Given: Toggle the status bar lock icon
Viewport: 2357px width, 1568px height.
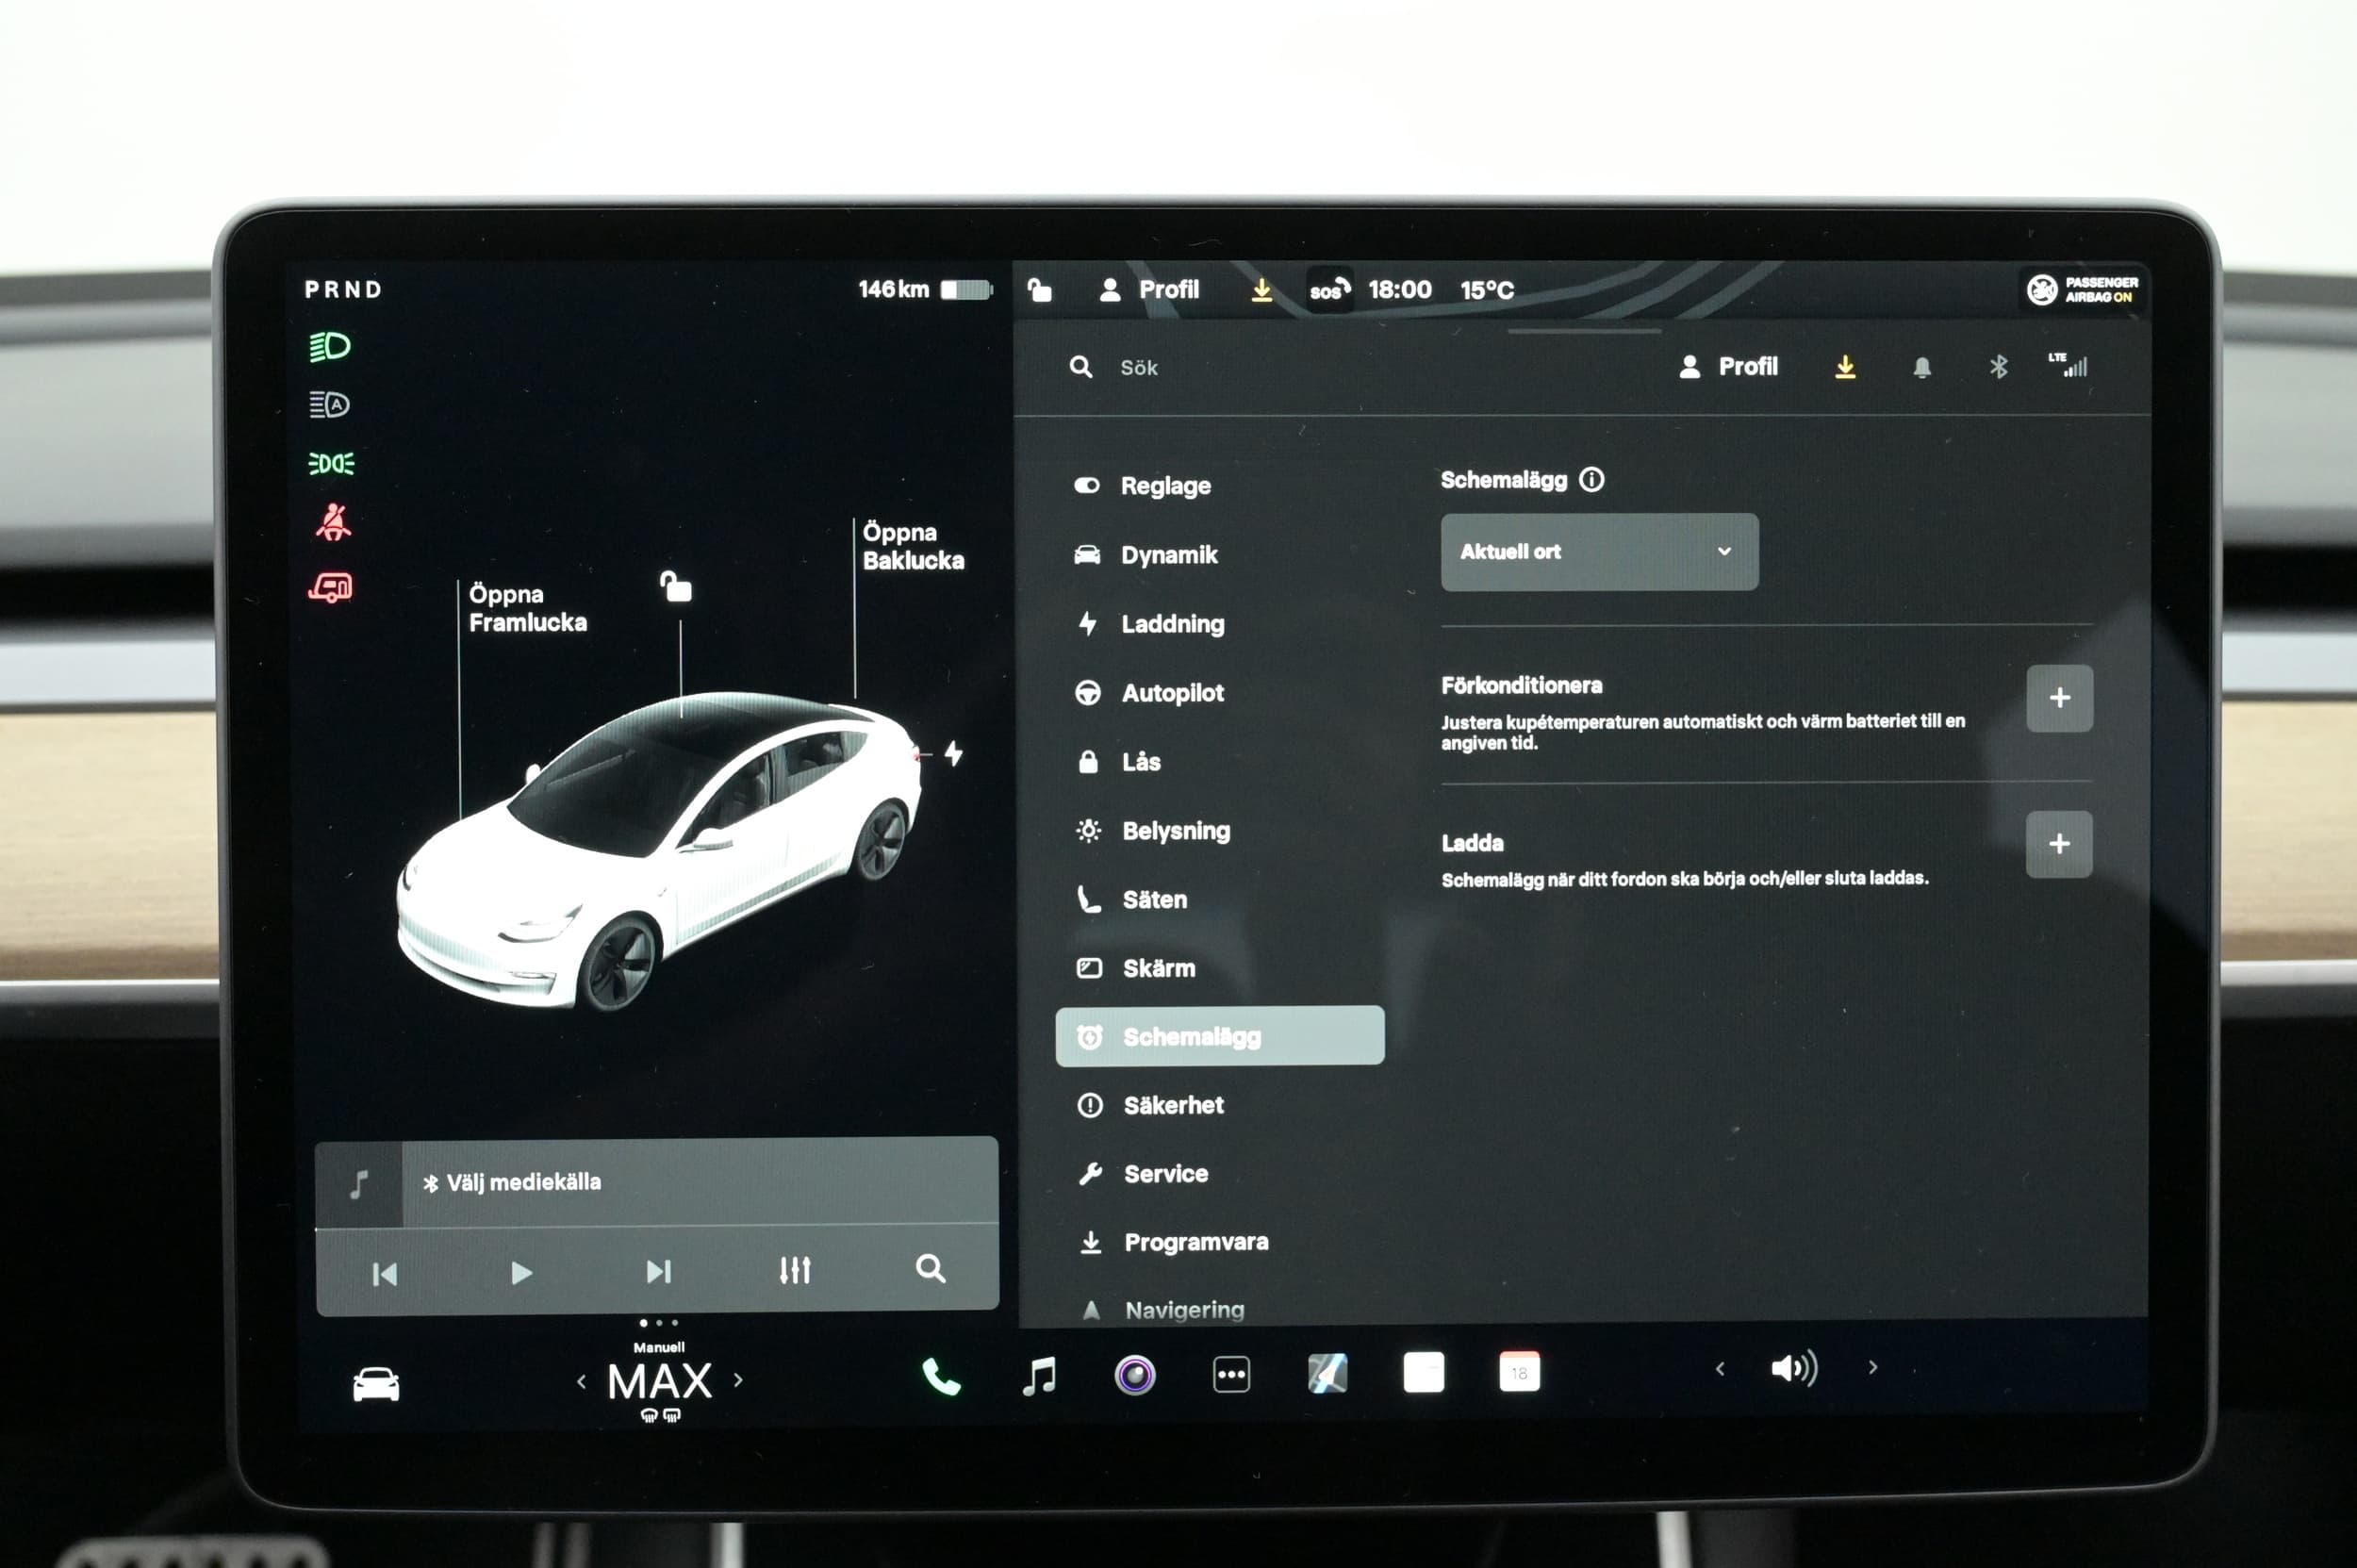Looking at the screenshot, I should (x=1039, y=290).
